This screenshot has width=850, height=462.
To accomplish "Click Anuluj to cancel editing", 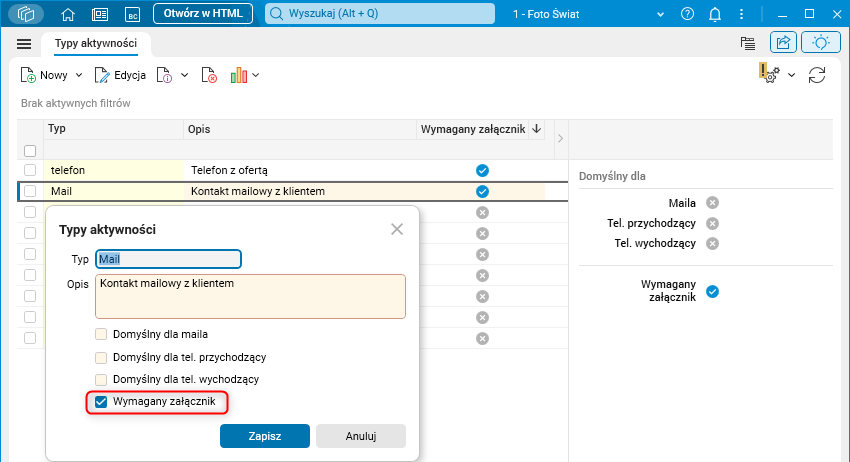I will click(x=360, y=436).
